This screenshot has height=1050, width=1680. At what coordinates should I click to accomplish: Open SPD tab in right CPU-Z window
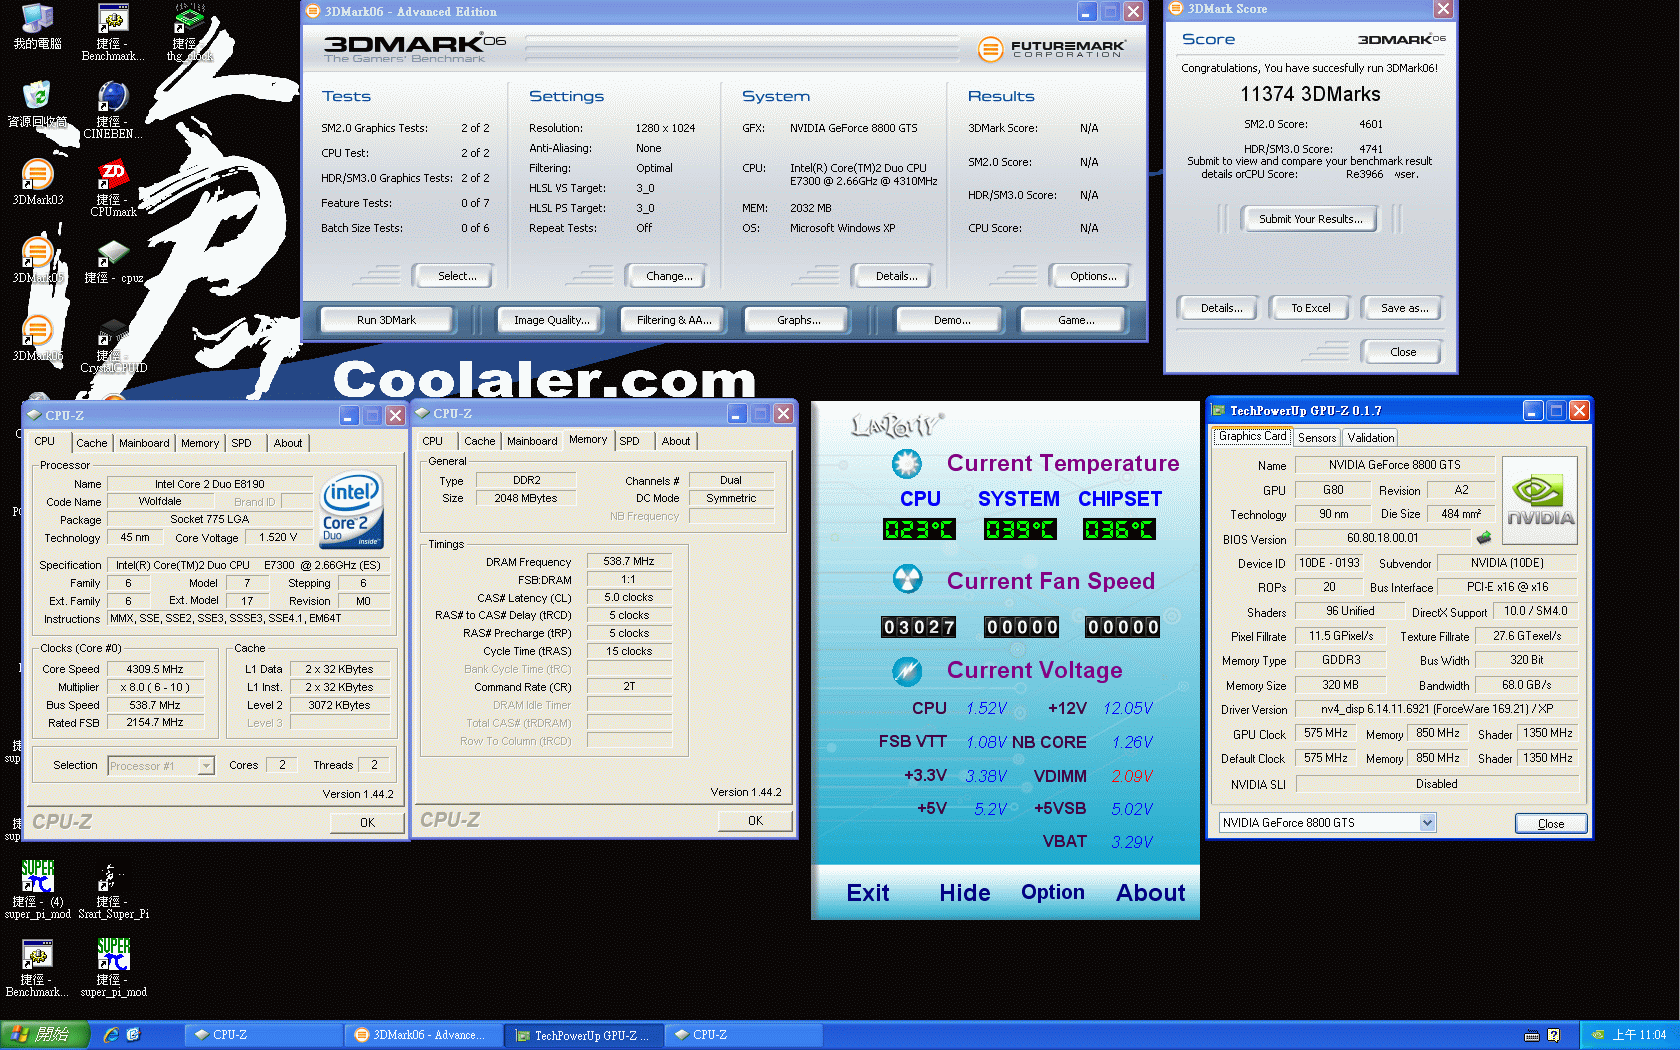[629, 441]
